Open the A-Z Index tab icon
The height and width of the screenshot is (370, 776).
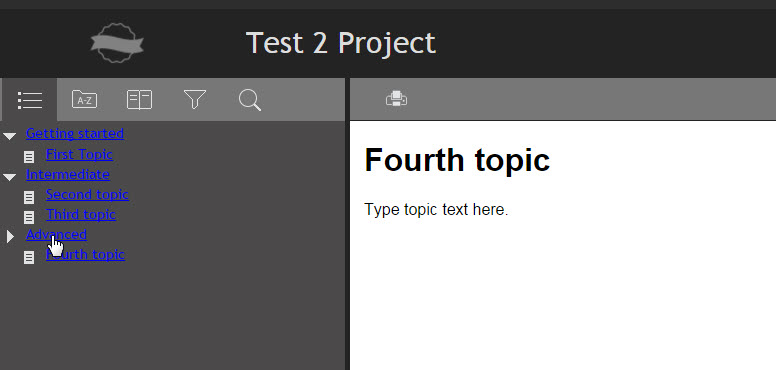coord(85,99)
